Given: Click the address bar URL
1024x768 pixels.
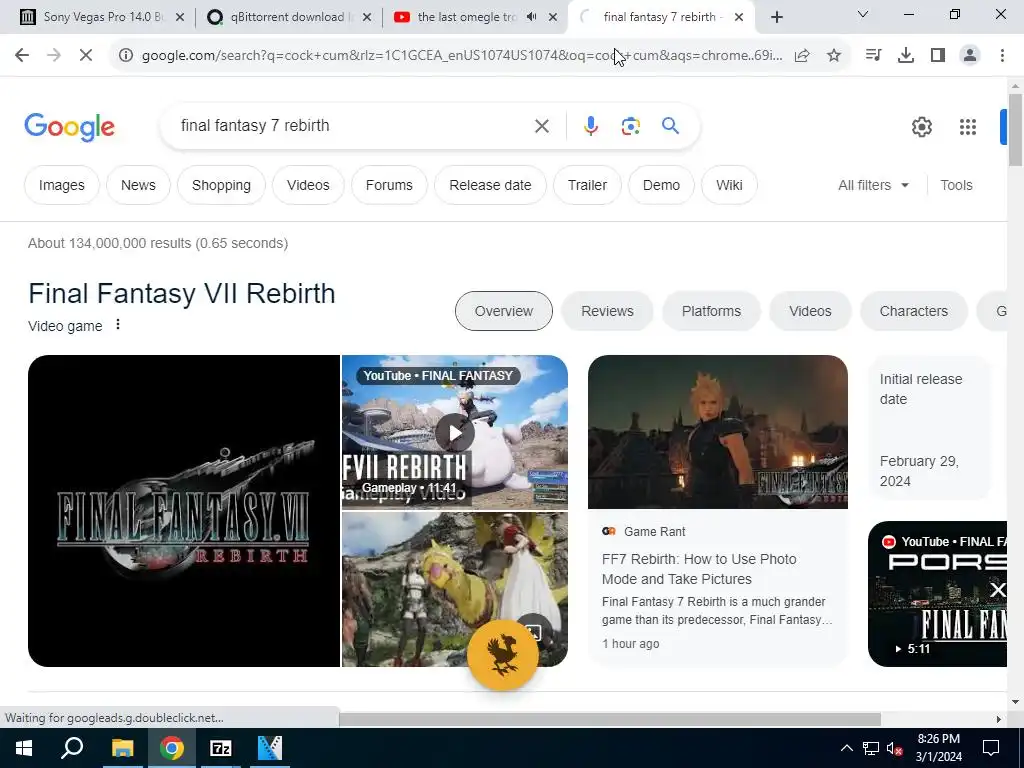Looking at the screenshot, I should 462,56.
